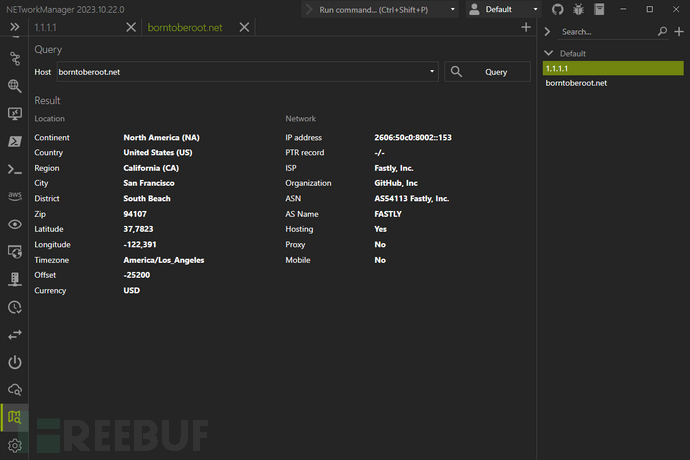Image resolution: width=690 pixels, height=460 pixels.
Task: Click the bug report icon
Action: [x=578, y=9]
